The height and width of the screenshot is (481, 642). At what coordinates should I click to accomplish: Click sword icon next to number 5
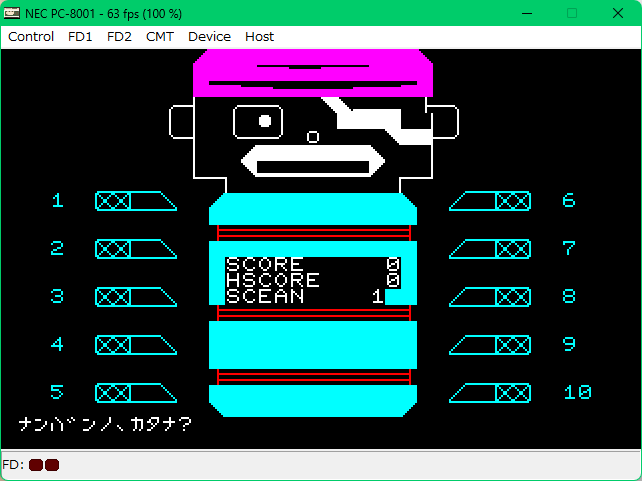pos(136,393)
